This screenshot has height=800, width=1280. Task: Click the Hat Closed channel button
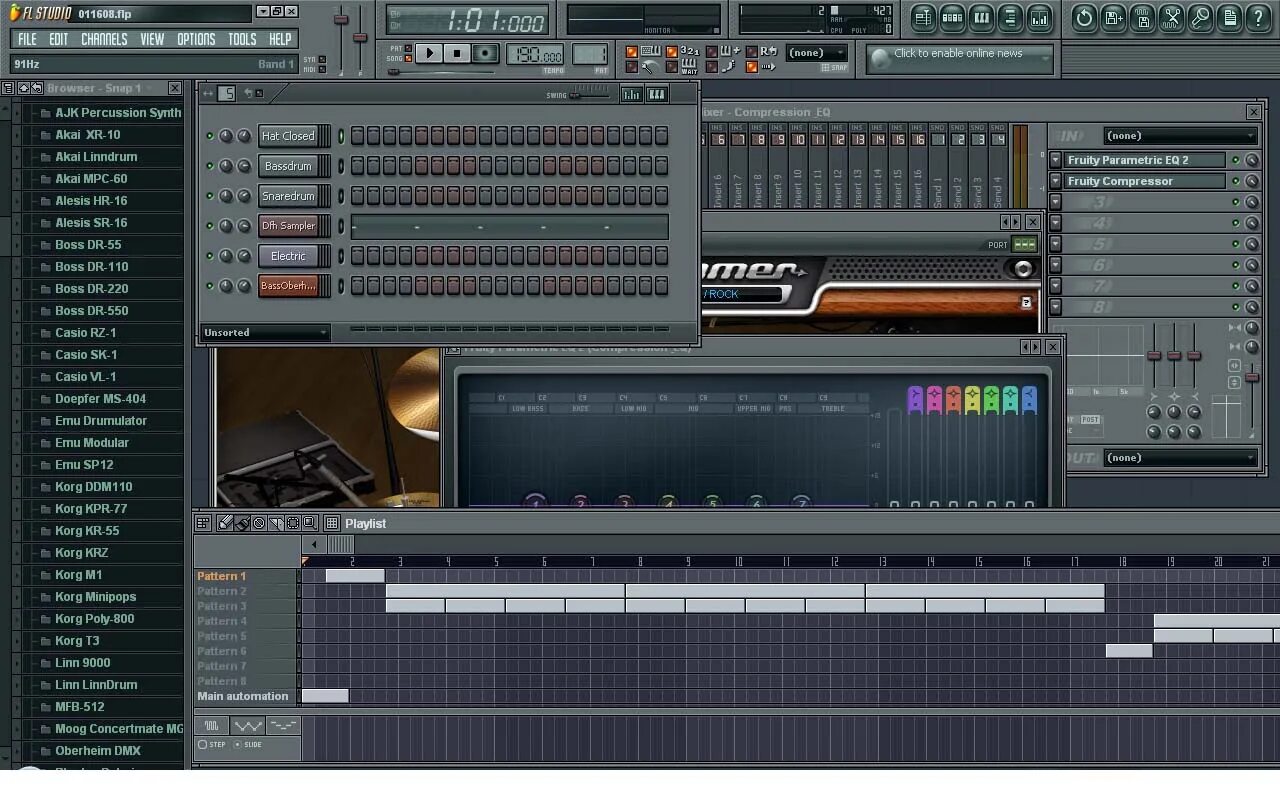point(288,136)
